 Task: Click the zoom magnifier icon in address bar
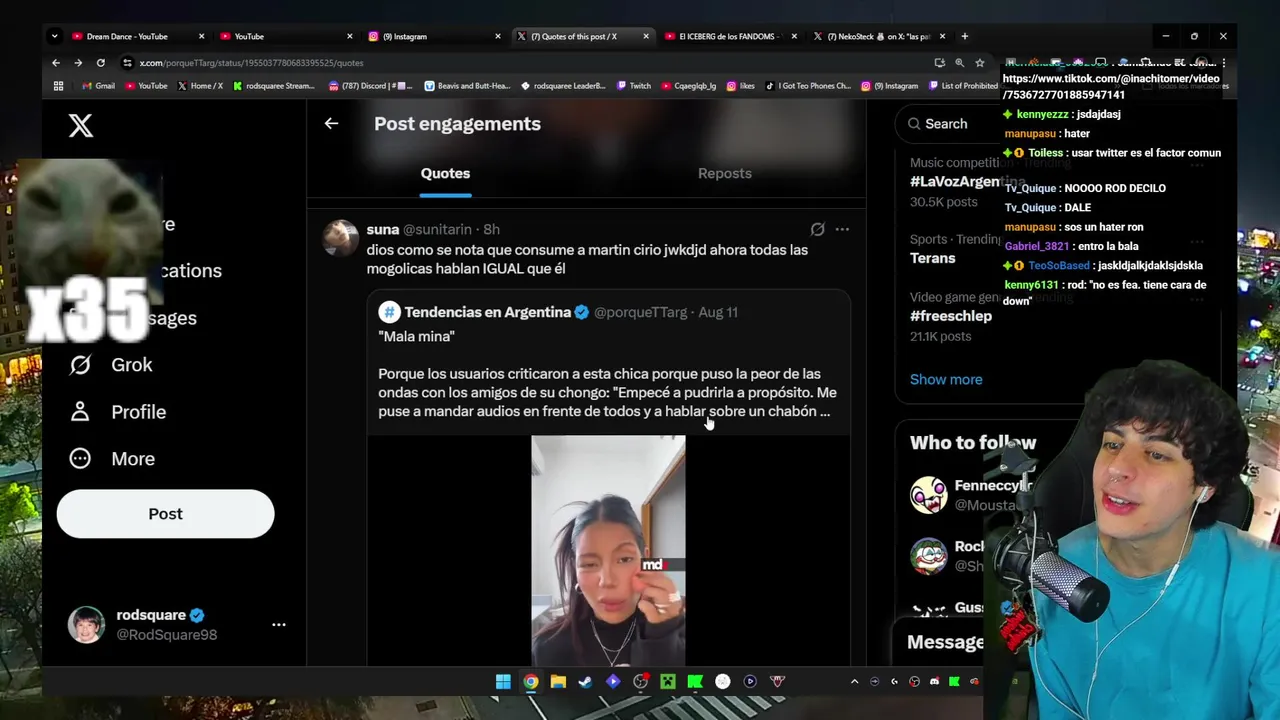960,63
